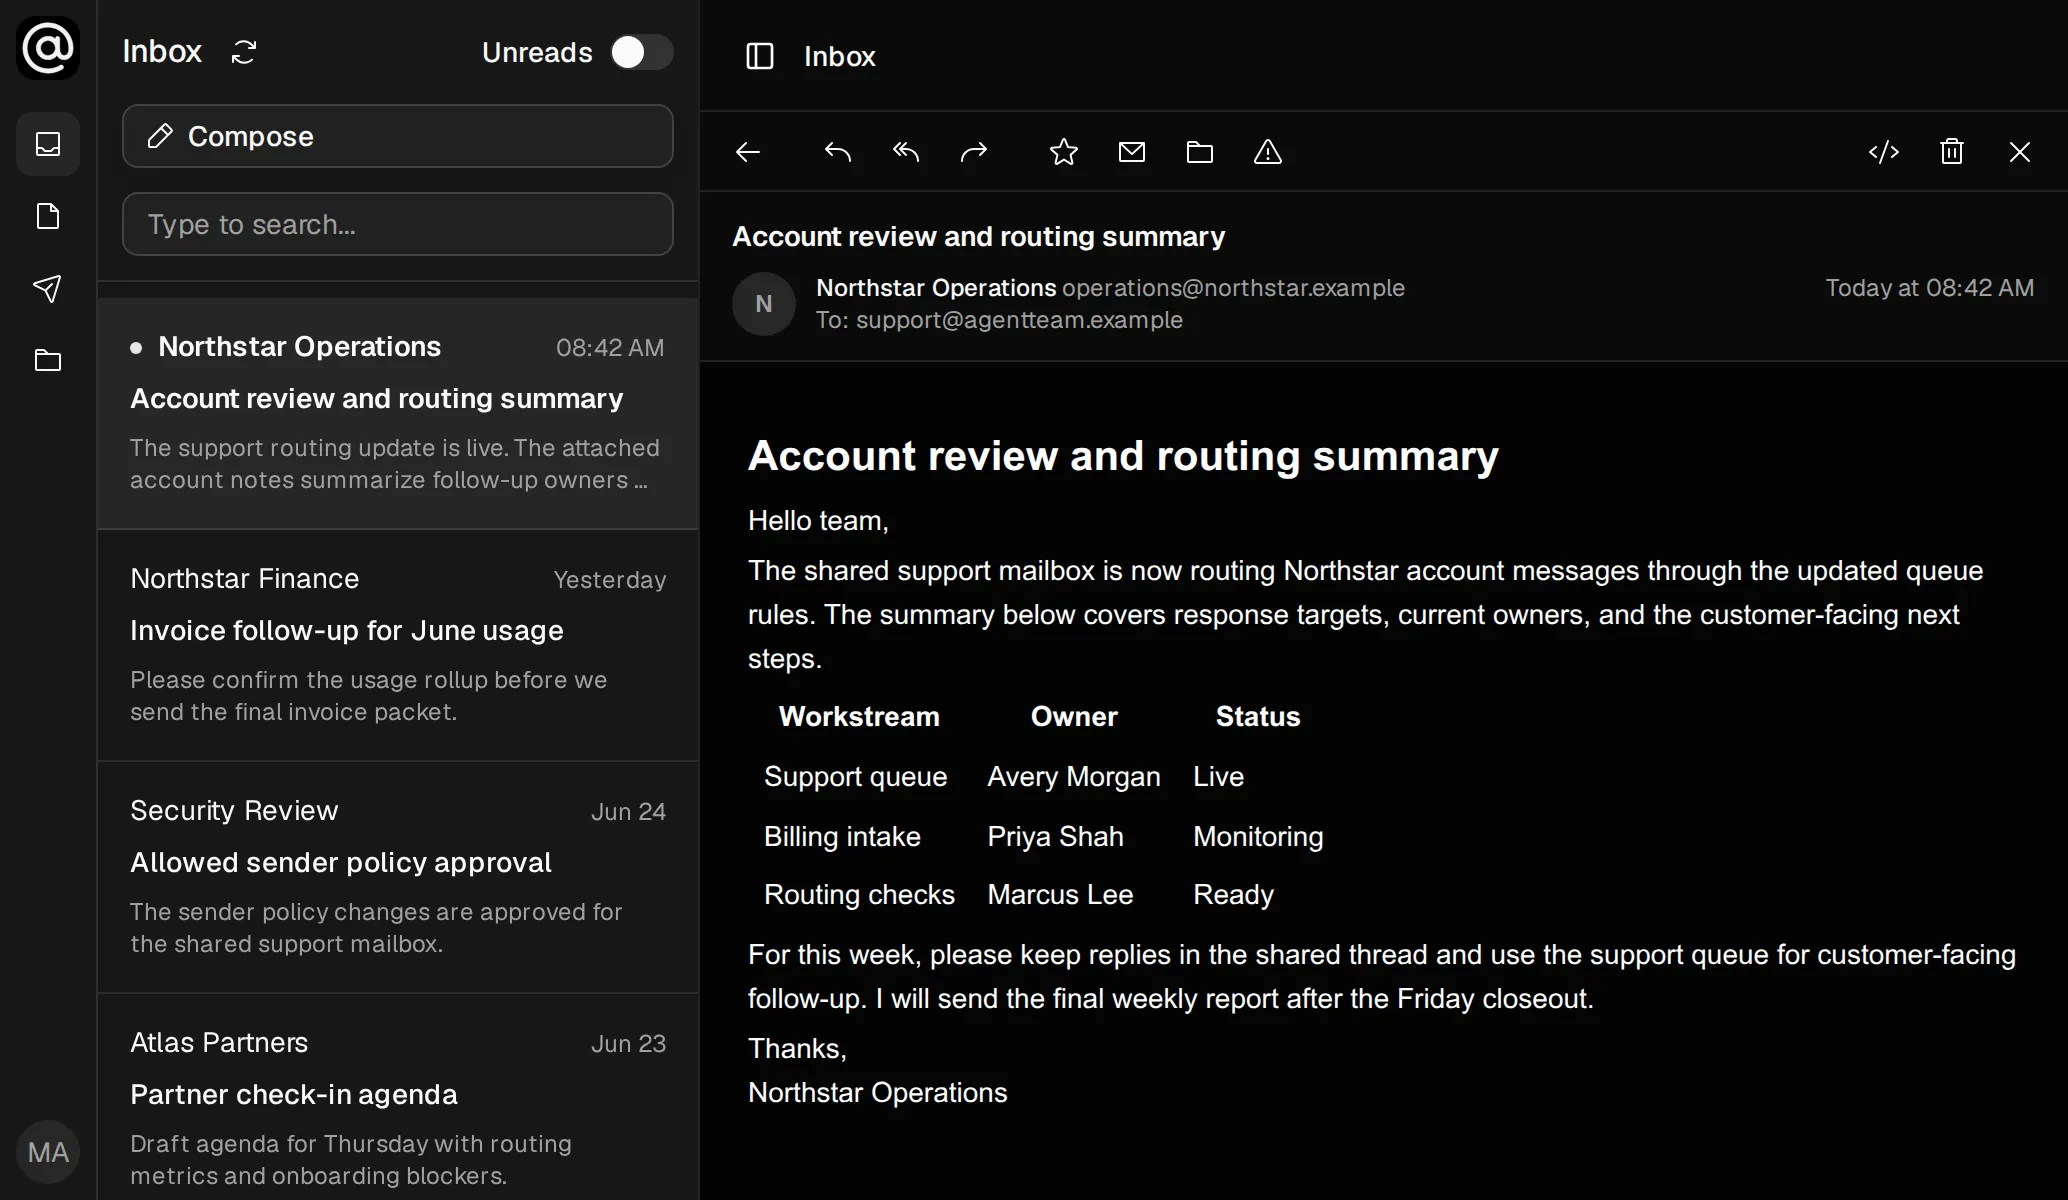Reply to the email

[838, 152]
